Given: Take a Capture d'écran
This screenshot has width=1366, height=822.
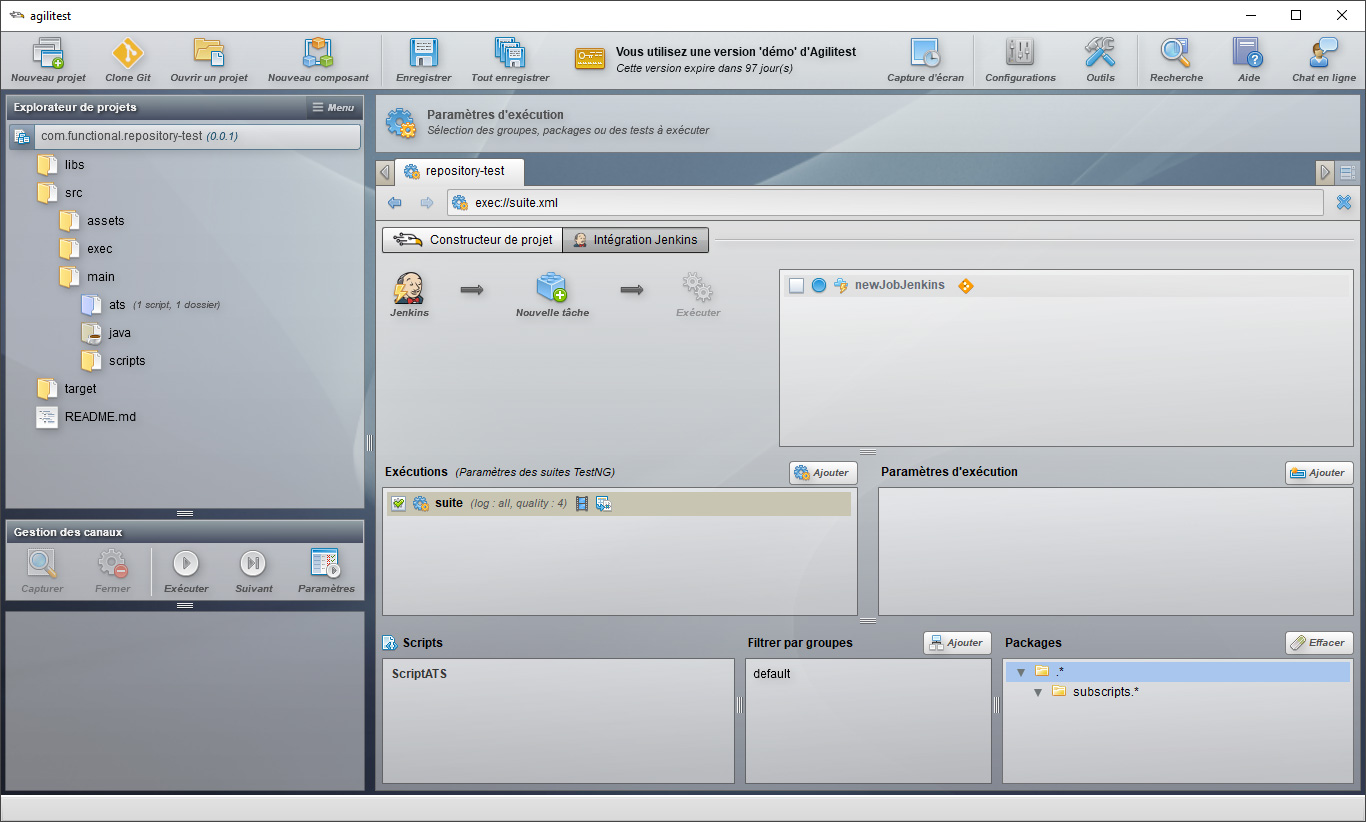Looking at the screenshot, I should tap(925, 60).
